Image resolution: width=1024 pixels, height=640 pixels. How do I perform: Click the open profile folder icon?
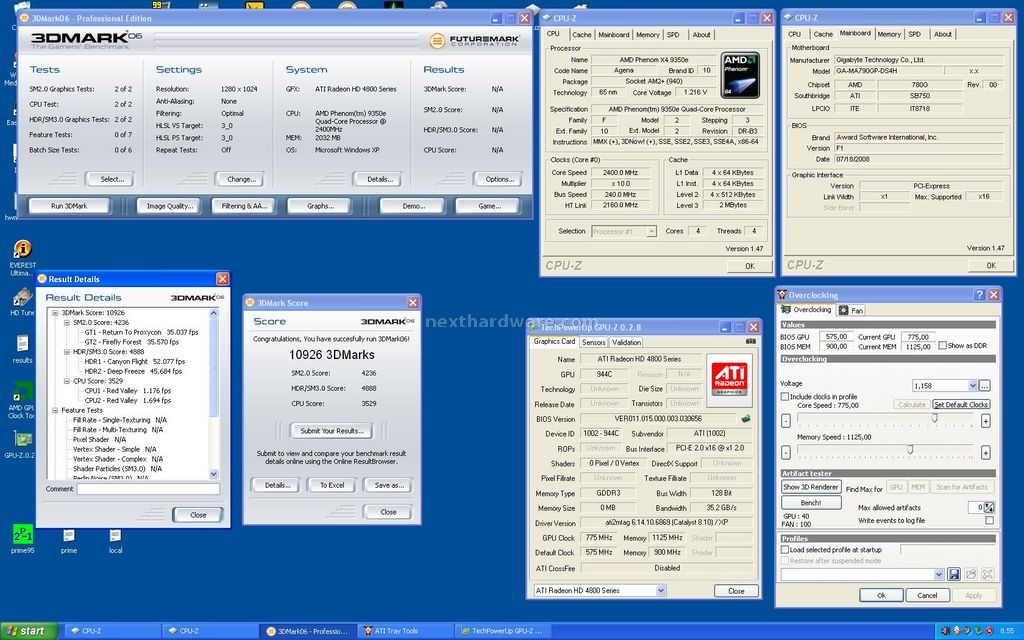click(971, 574)
